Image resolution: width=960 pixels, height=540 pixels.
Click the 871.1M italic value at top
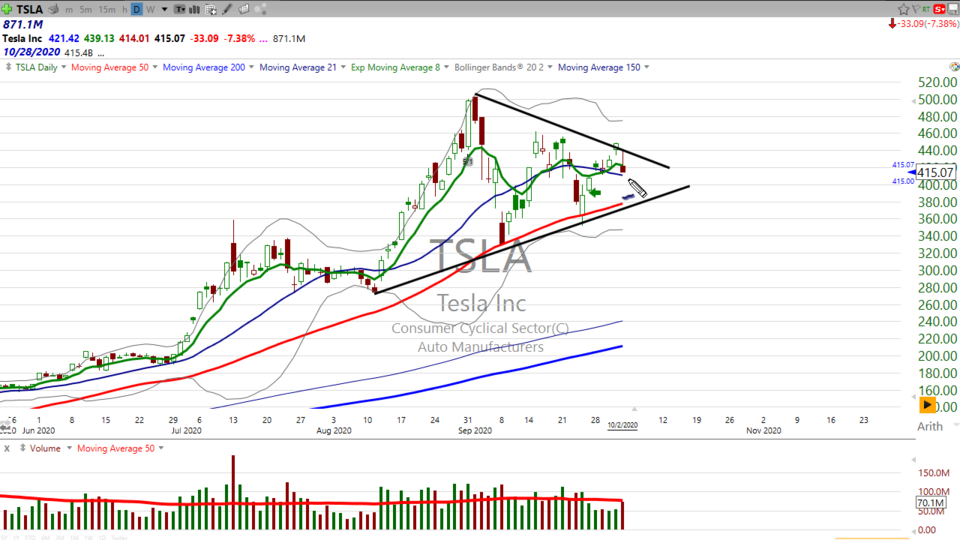[x=23, y=24]
